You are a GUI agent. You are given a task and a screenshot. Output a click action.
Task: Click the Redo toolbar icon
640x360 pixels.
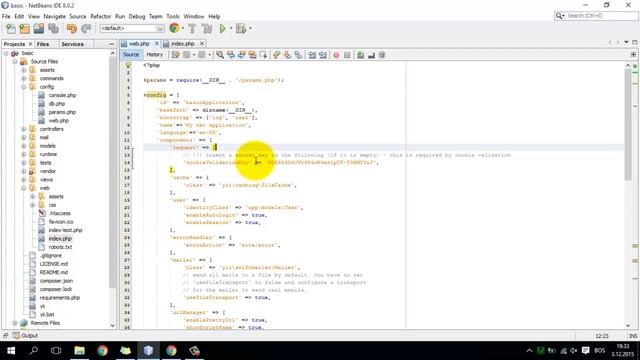86,29
